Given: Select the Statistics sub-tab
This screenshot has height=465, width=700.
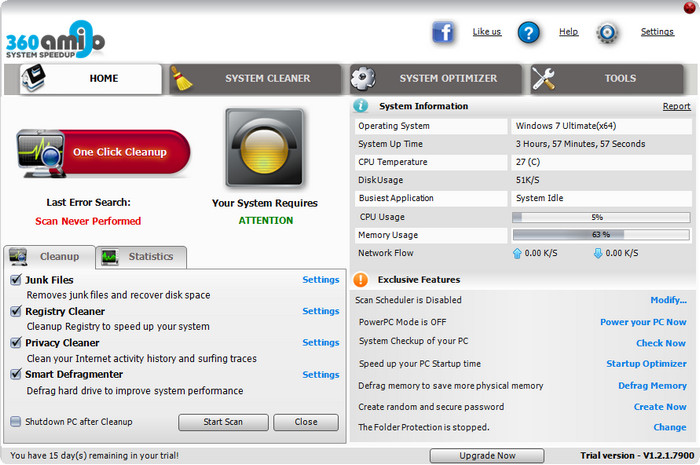Looking at the screenshot, I should [141, 257].
